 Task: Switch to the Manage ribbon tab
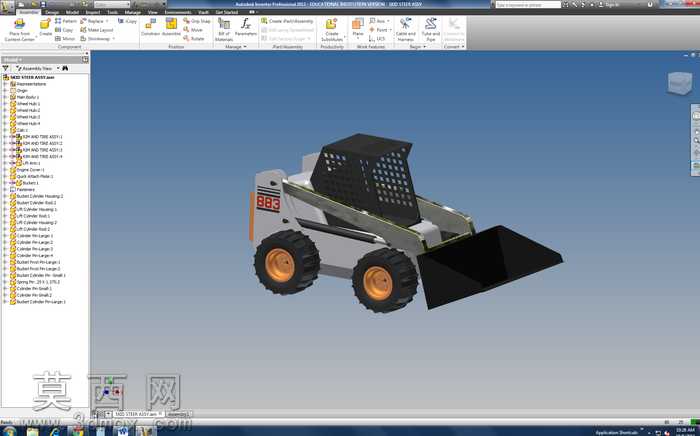pyautogui.click(x=133, y=12)
